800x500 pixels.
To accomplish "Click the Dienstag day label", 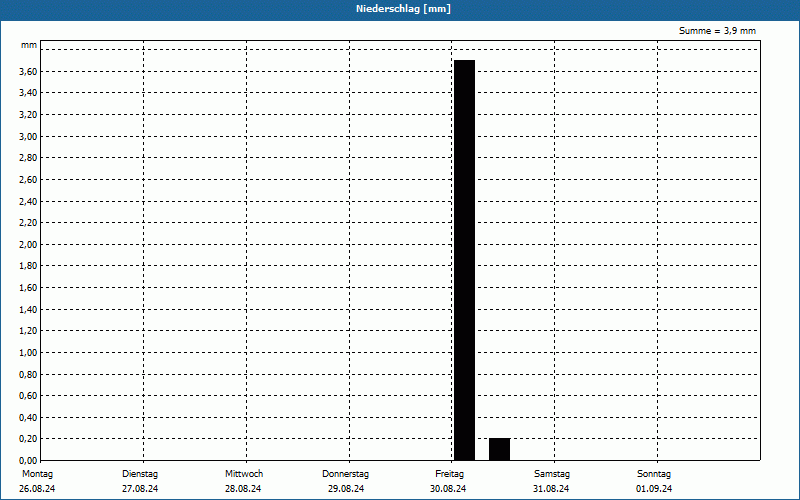I will pyautogui.click(x=140, y=474).
